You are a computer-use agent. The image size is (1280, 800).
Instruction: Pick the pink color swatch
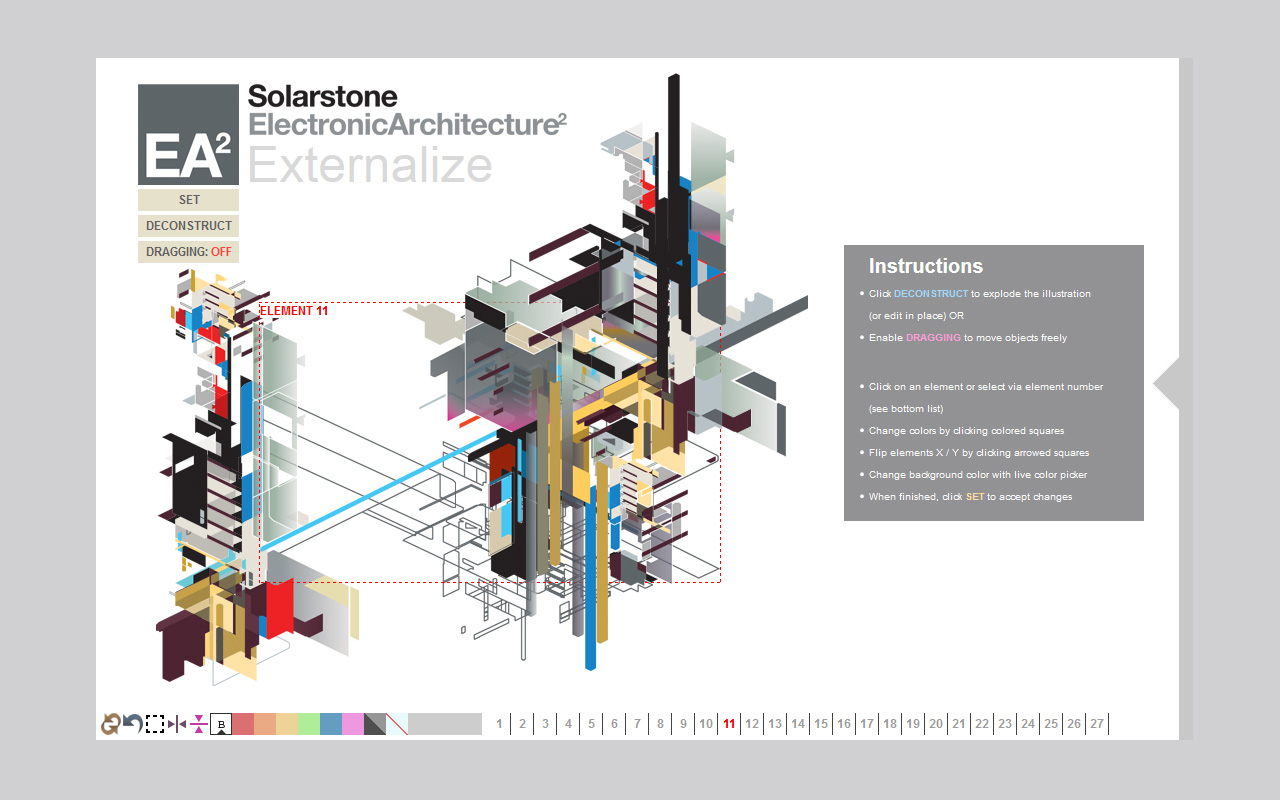point(353,724)
